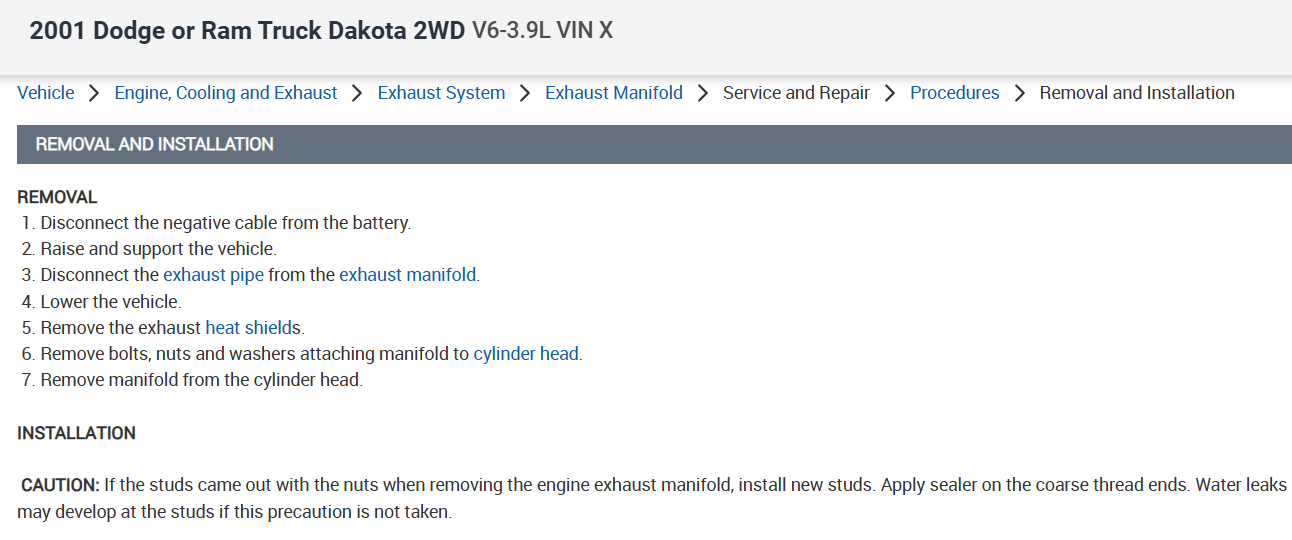Image resolution: width=1292 pixels, height=540 pixels.
Task: Navigate to Procedures breadcrumb link
Action: [954, 93]
